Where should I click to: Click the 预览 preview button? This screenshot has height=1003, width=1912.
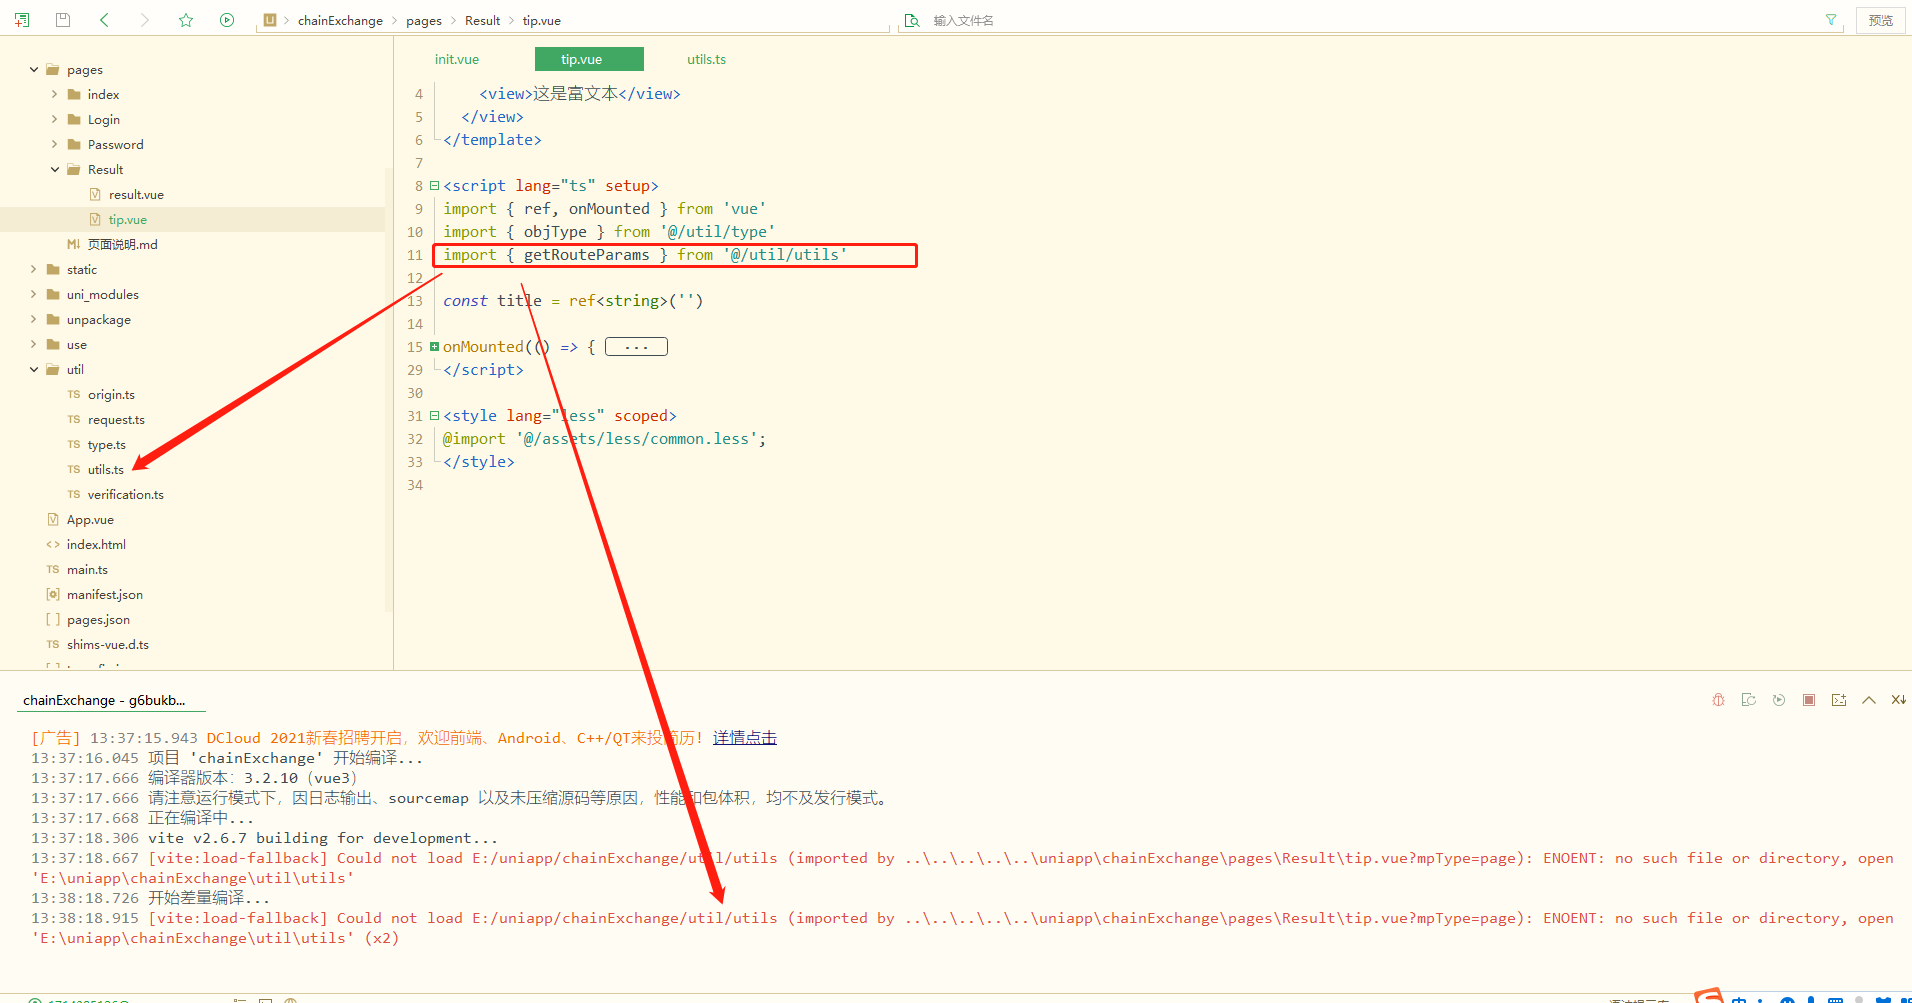coord(1880,20)
